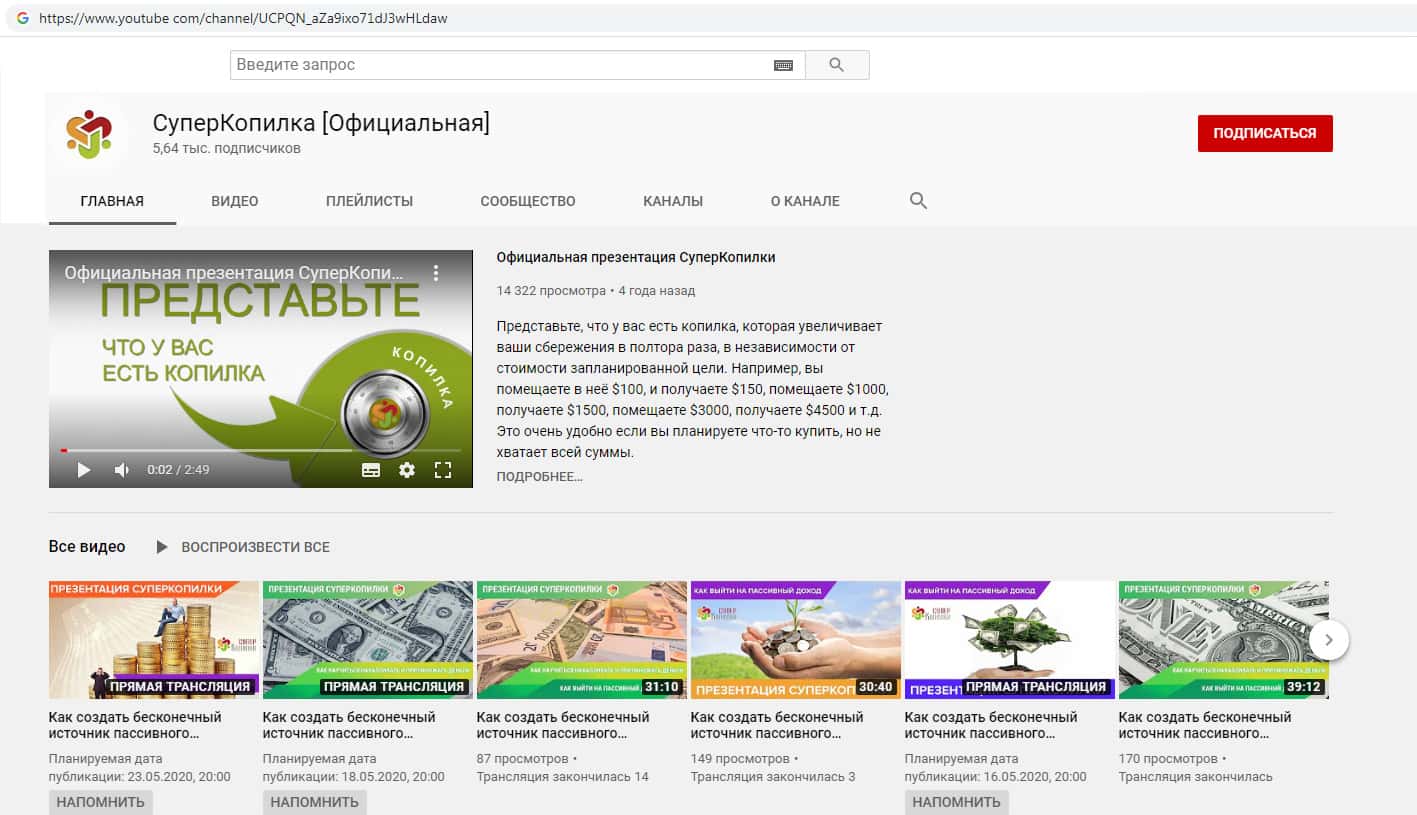Set a reminder for the 16.05.2020 stream

coord(956,802)
